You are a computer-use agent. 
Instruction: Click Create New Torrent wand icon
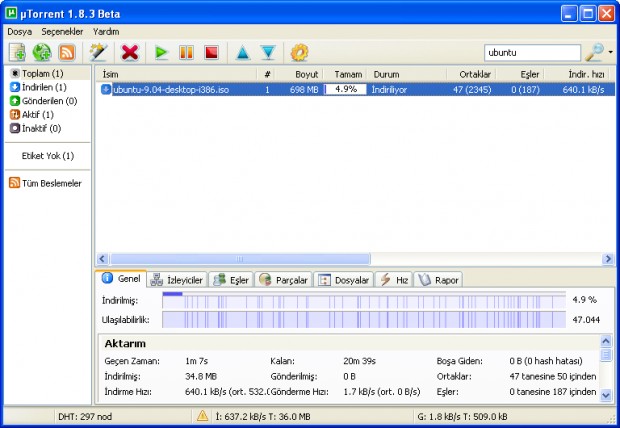[x=98, y=53]
